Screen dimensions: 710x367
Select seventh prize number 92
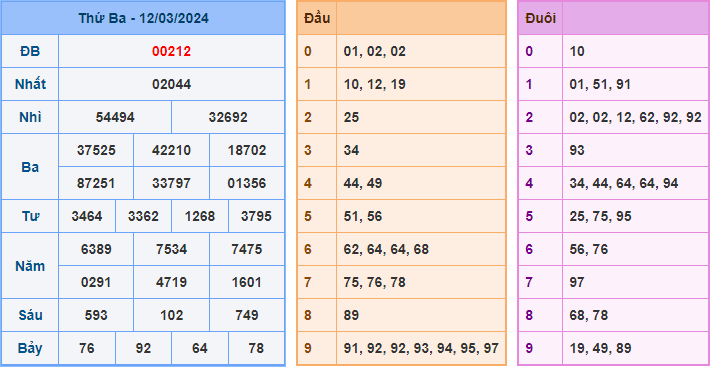143,348
